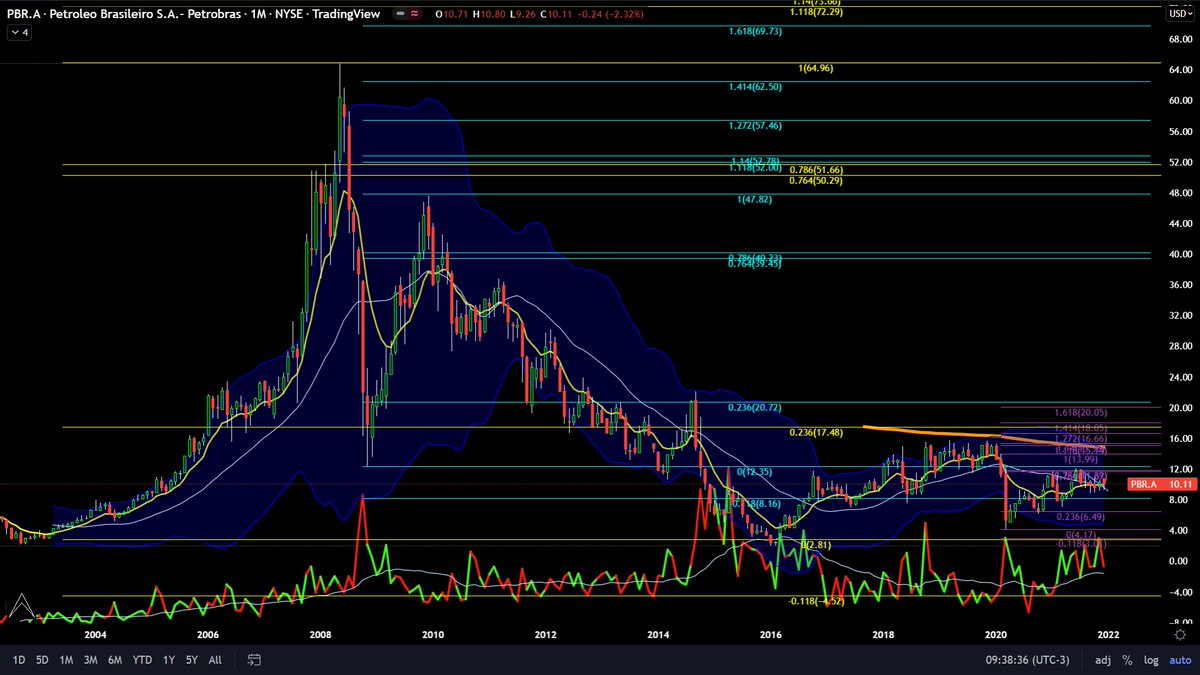Select the 5D time range
This screenshot has width=1200, height=675.
(42, 660)
